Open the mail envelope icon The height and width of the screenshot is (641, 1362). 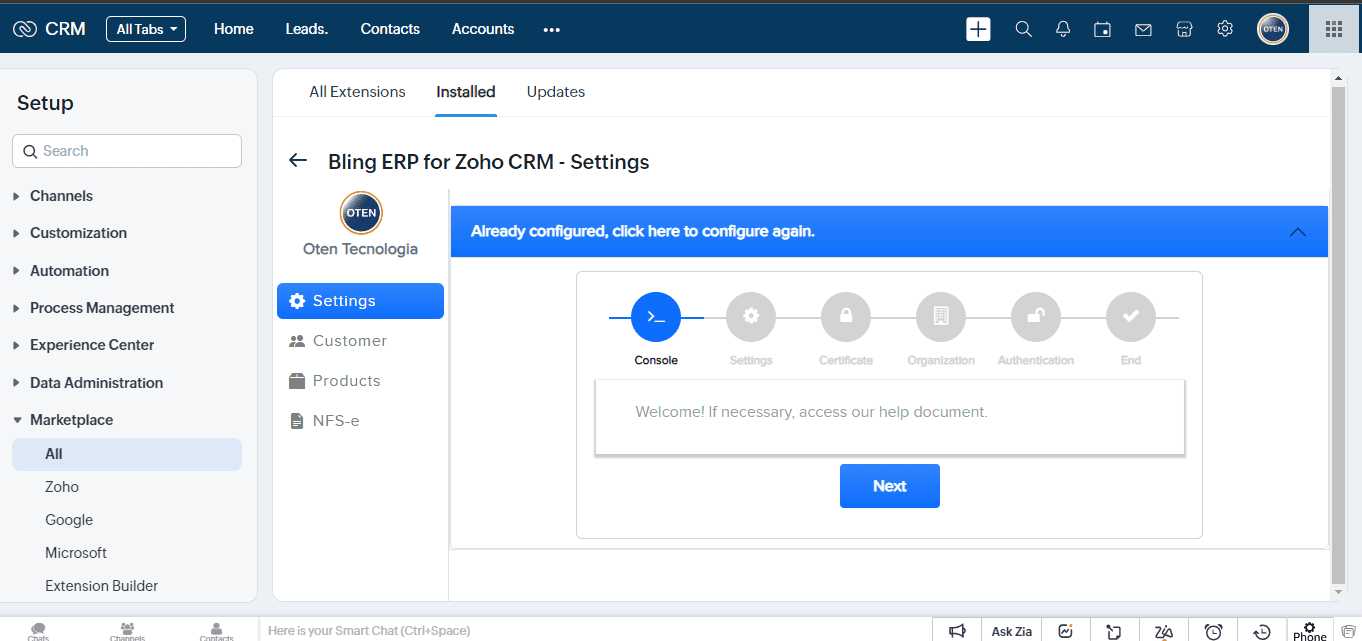[x=1143, y=29]
